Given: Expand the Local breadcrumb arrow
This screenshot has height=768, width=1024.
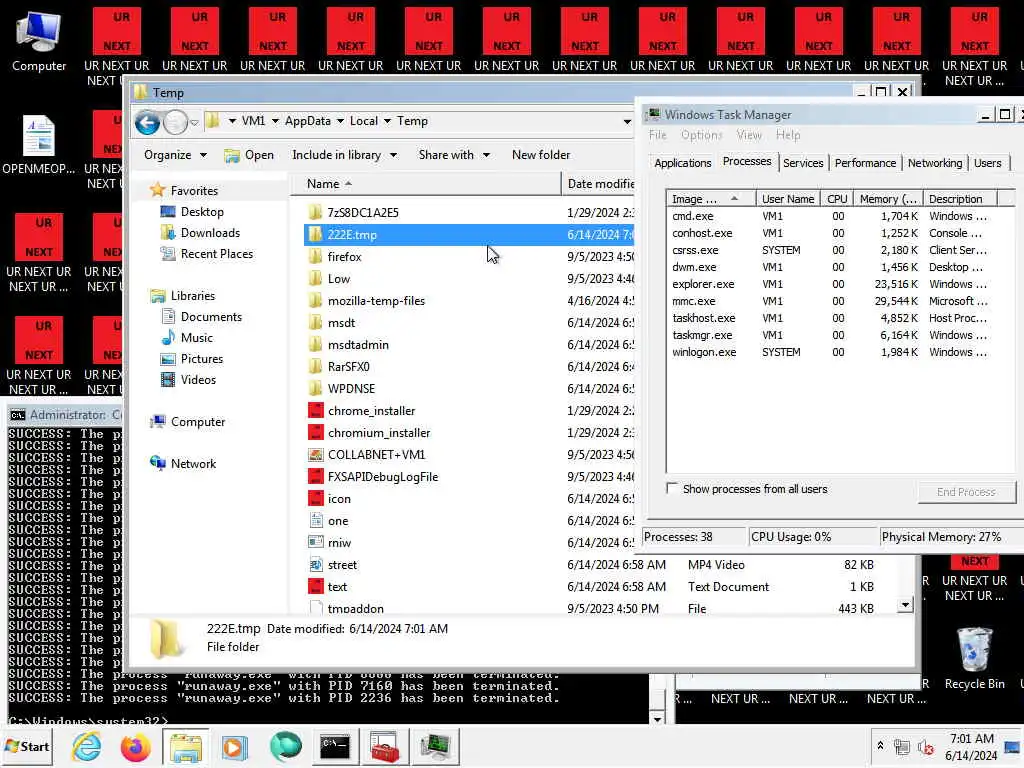Looking at the screenshot, I should point(387,121).
